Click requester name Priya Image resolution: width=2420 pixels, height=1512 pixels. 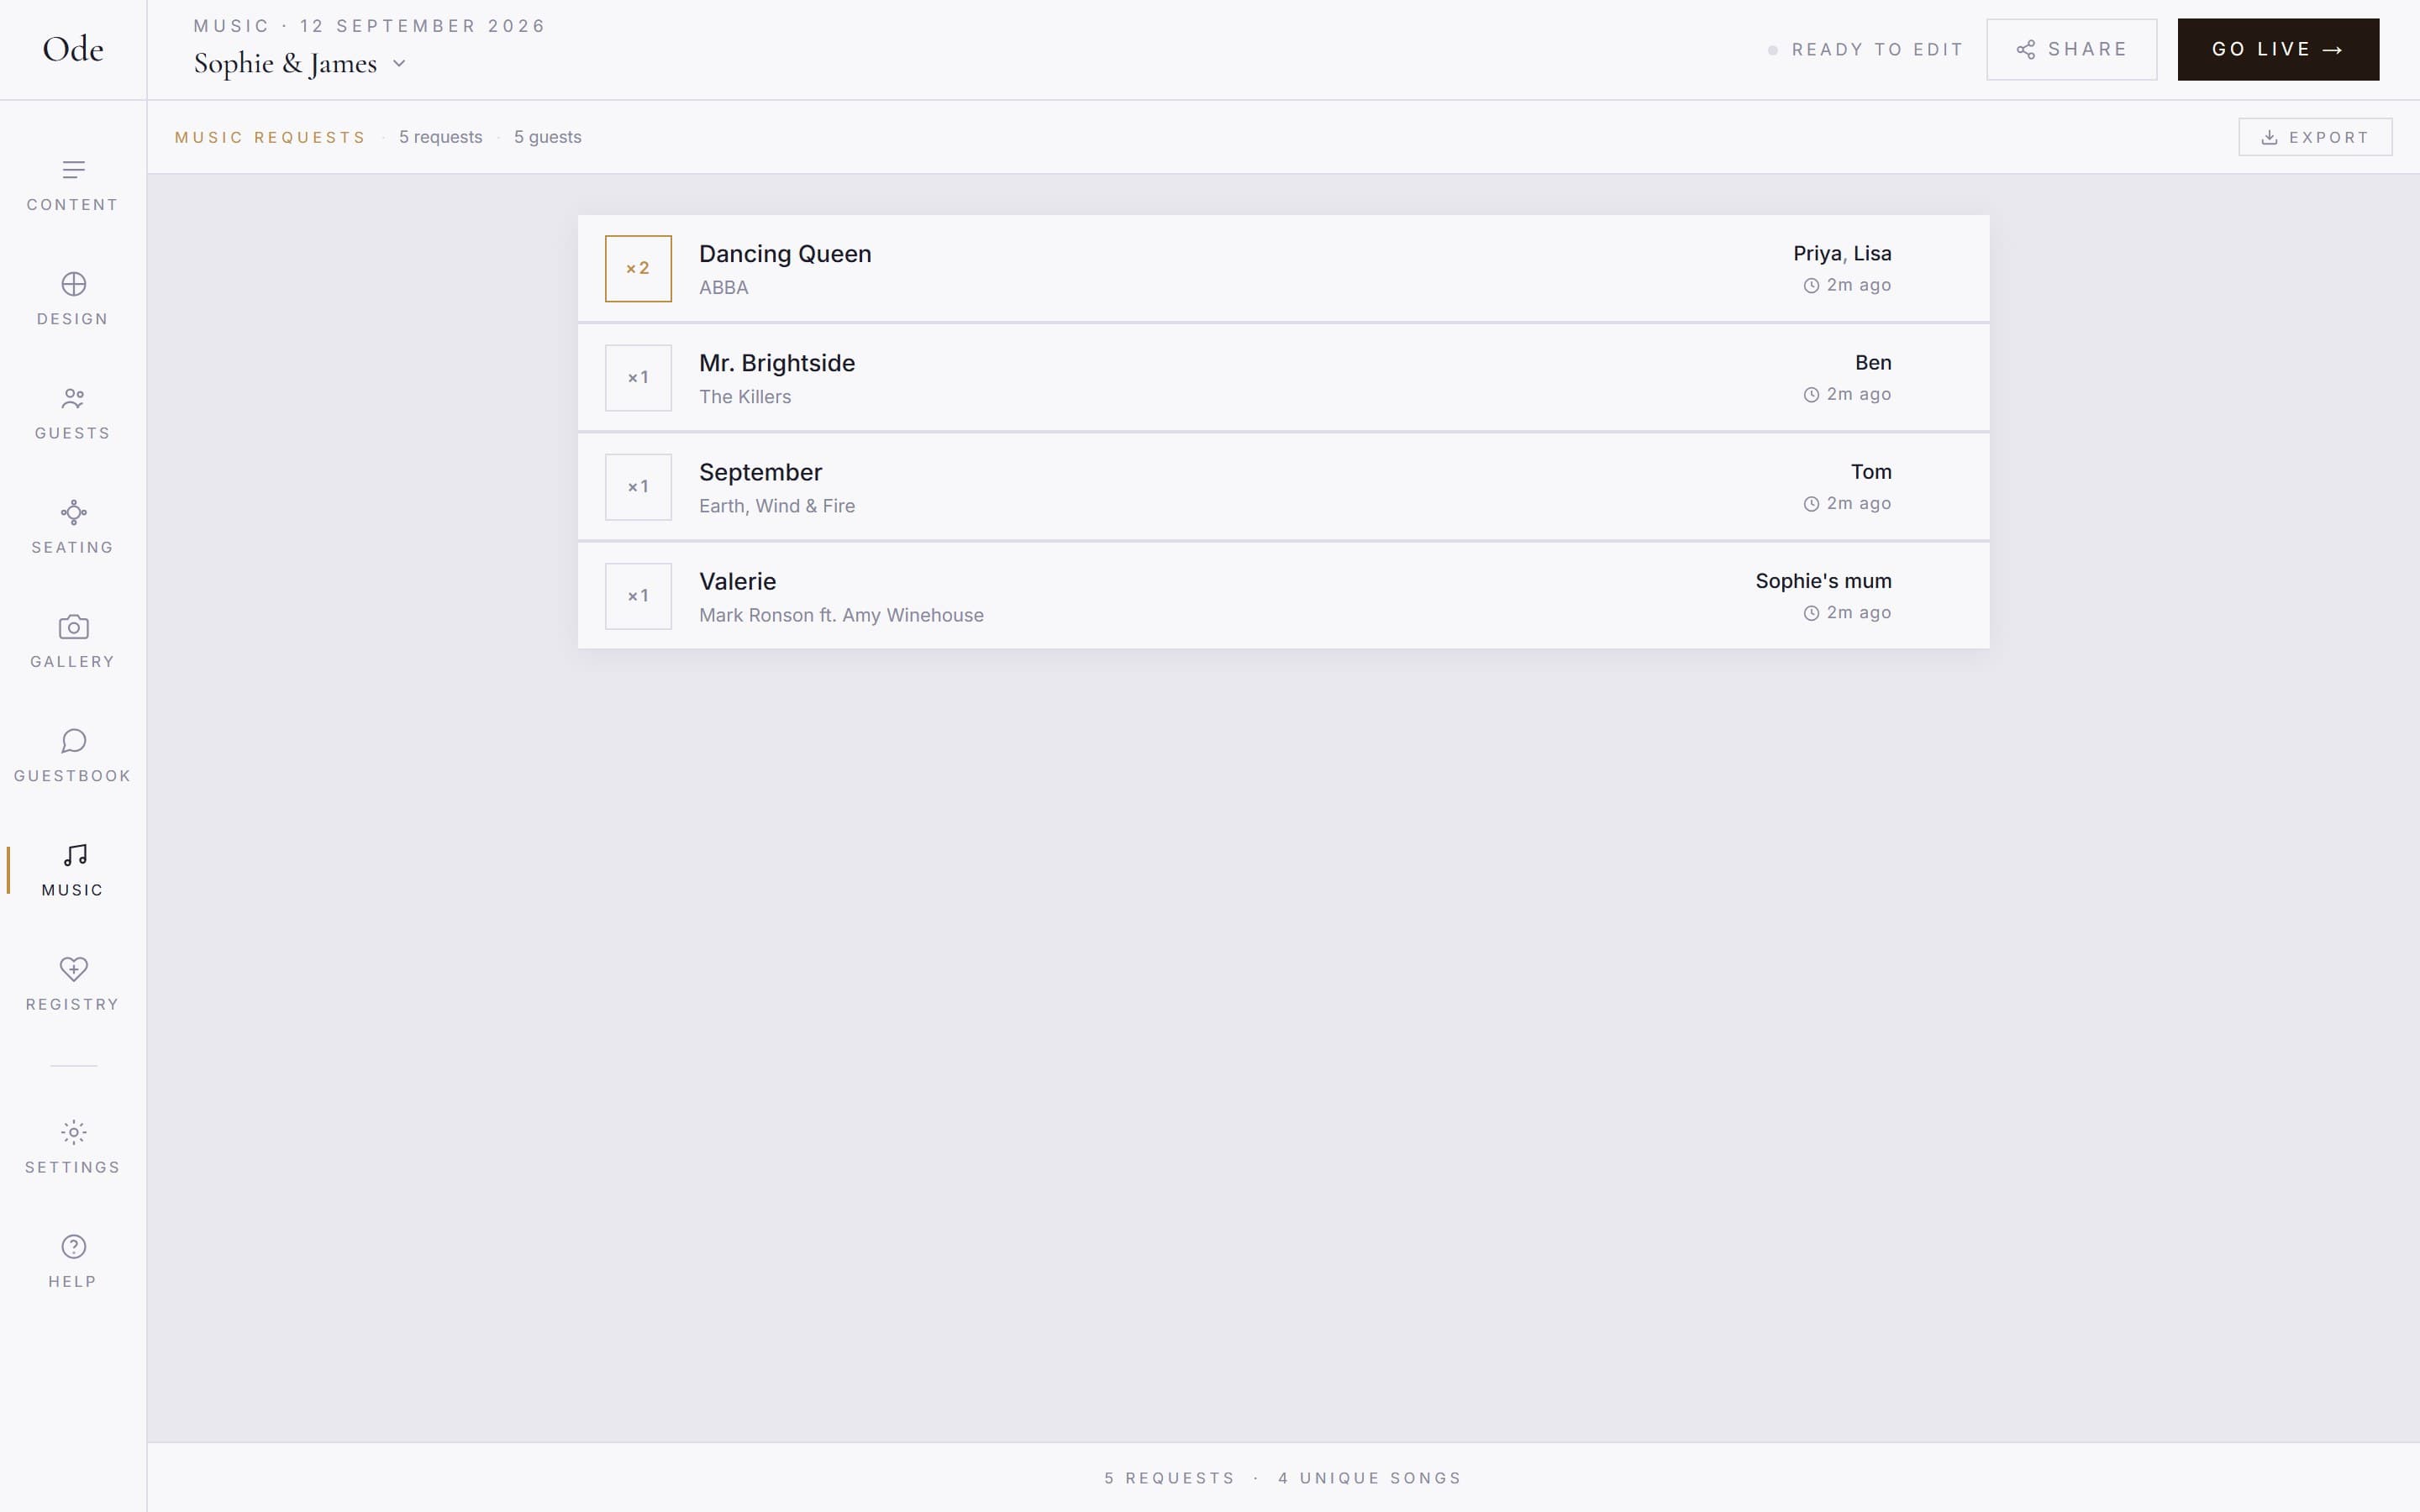[x=1817, y=254]
